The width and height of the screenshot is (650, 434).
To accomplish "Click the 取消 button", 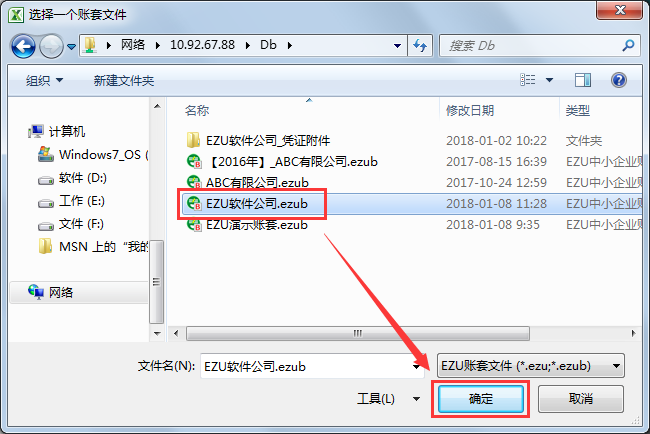I will [580, 399].
